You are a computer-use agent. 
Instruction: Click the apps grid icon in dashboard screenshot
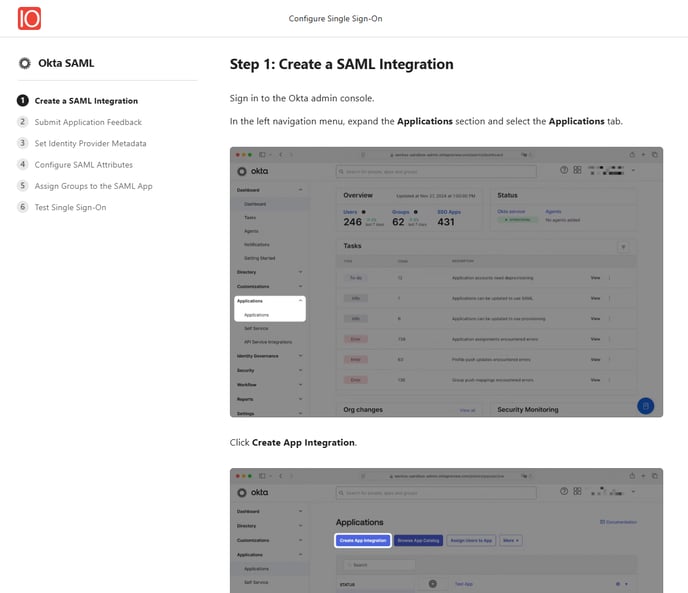577,170
